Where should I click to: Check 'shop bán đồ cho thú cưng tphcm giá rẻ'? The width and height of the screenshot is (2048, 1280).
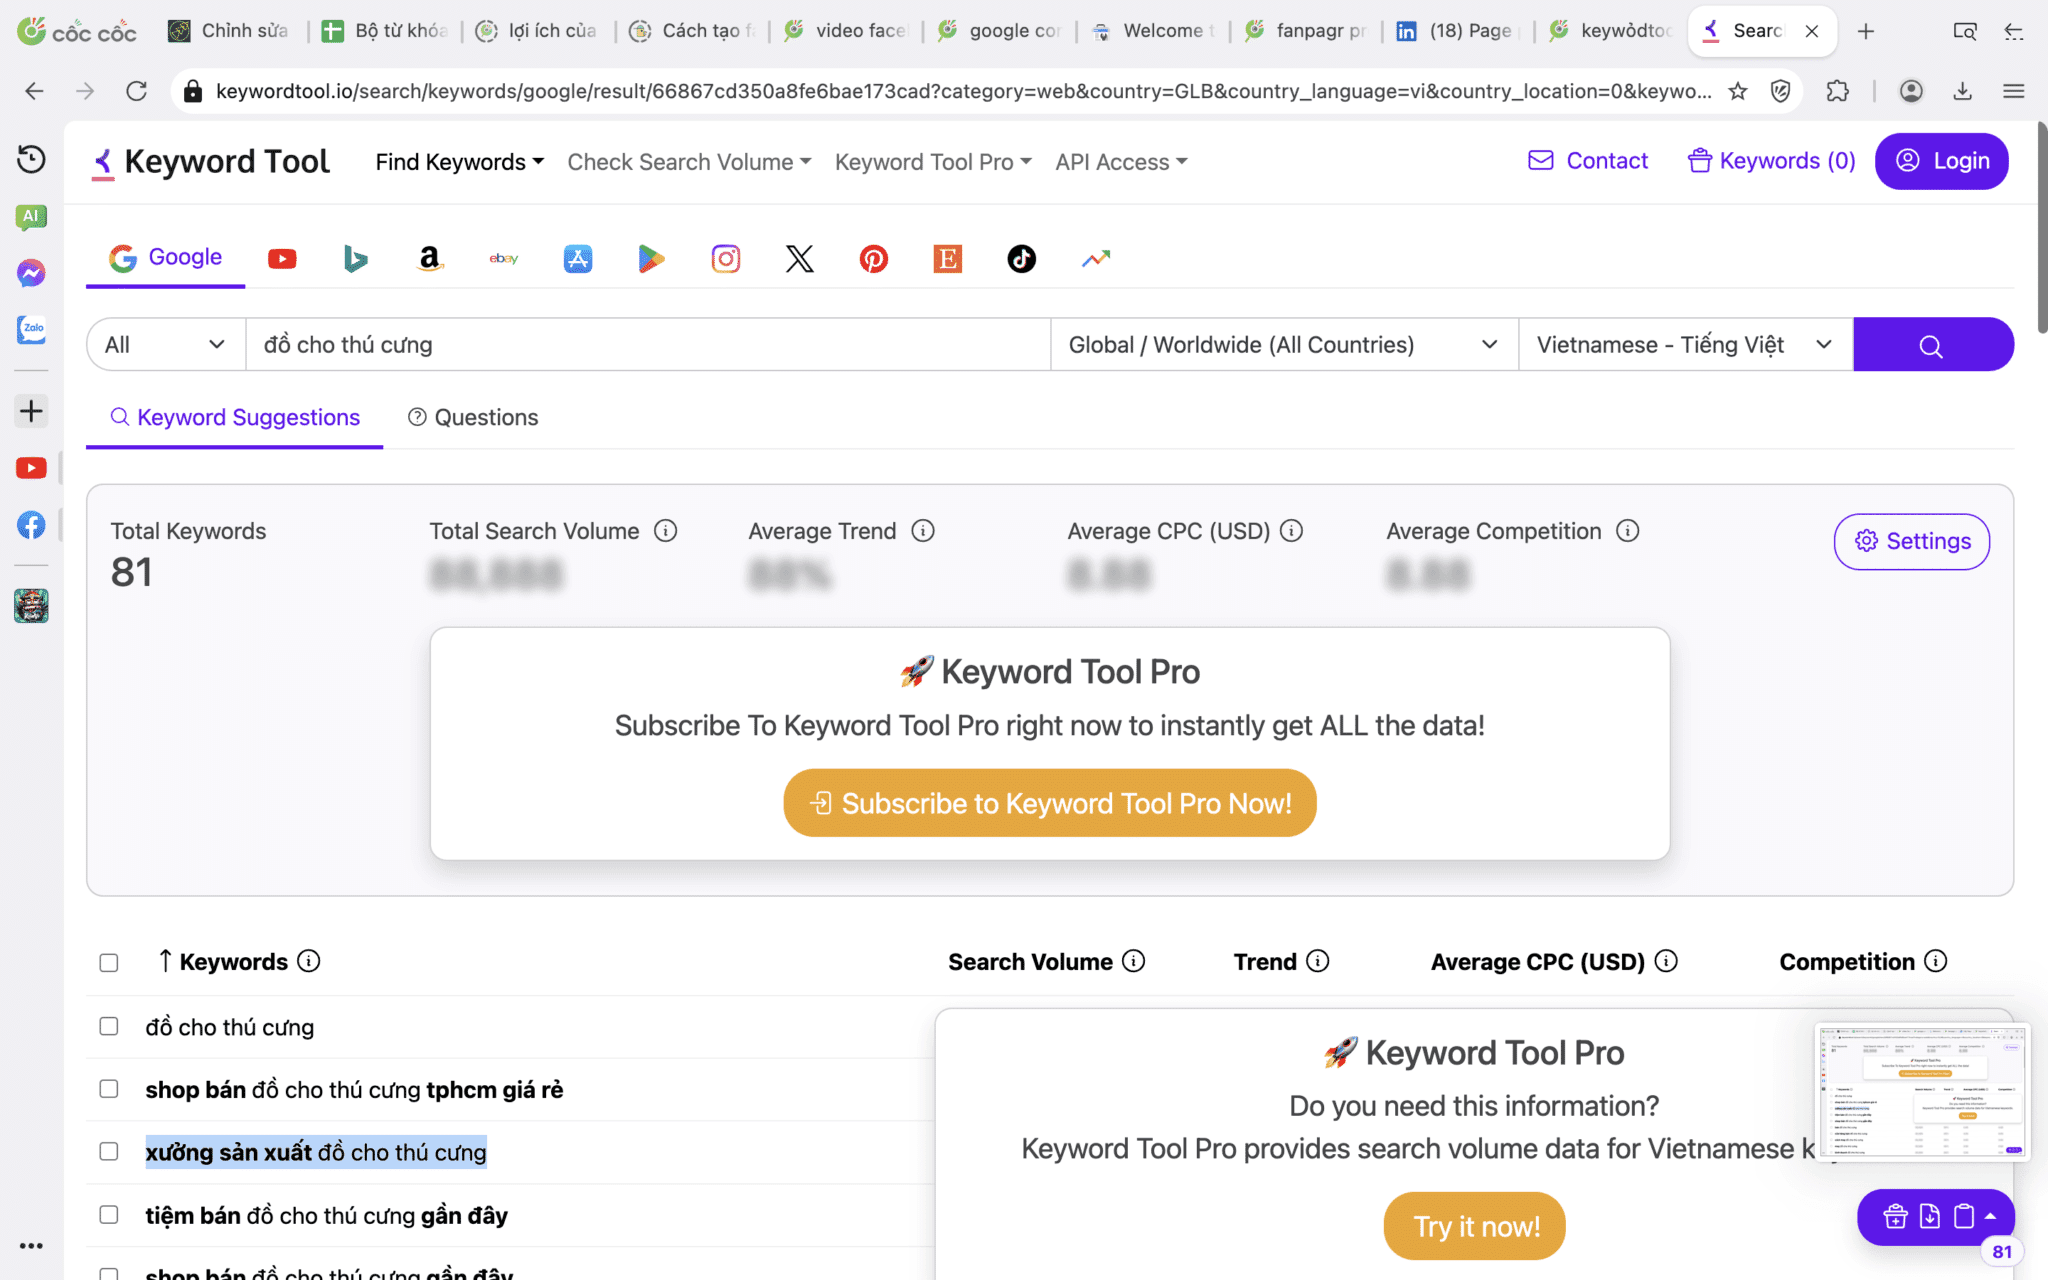tap(109, 1089)
